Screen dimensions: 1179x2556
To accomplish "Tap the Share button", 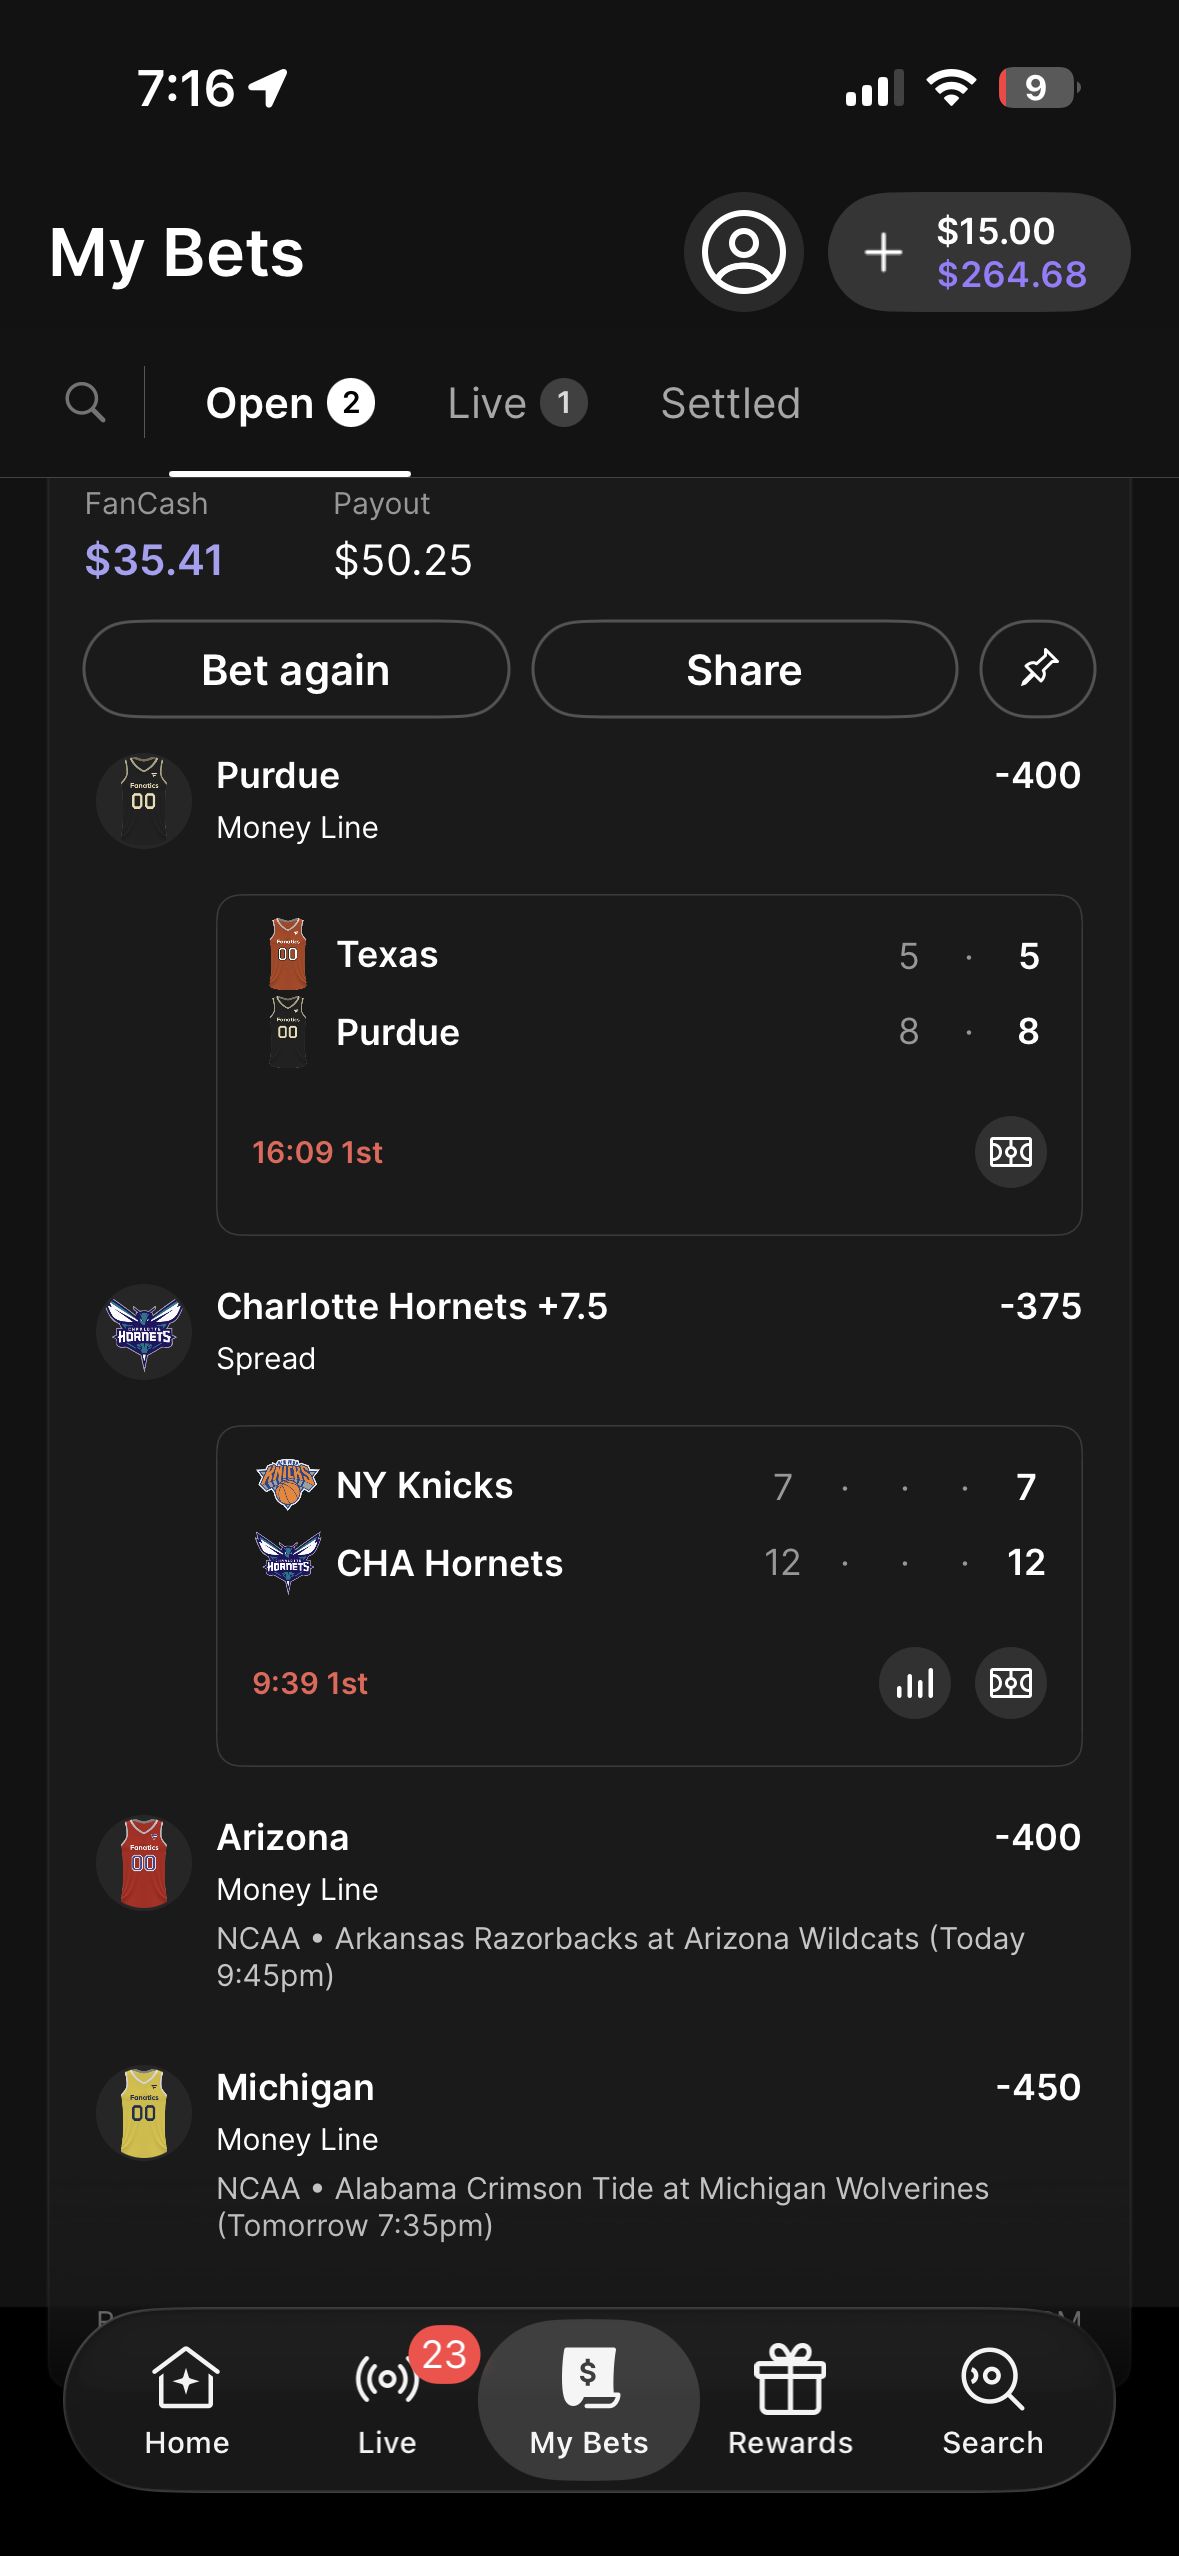I will point(744,670).
